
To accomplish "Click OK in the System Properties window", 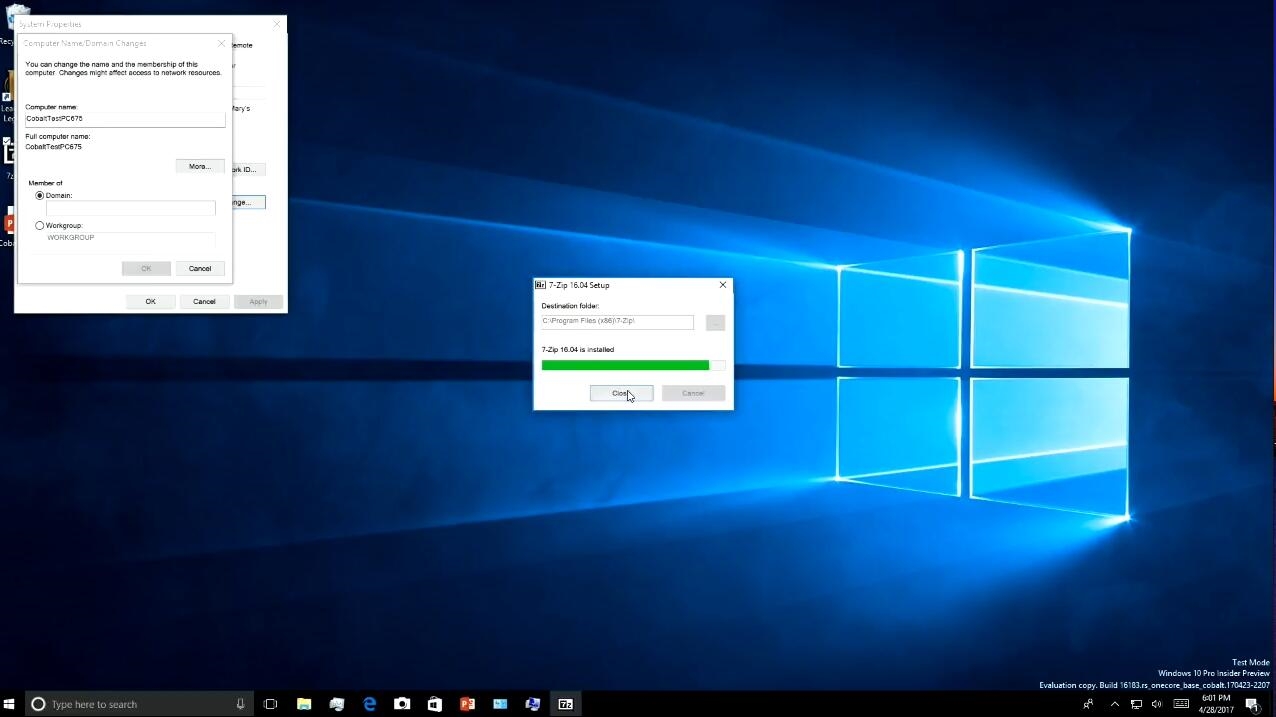I will point(151,301).
